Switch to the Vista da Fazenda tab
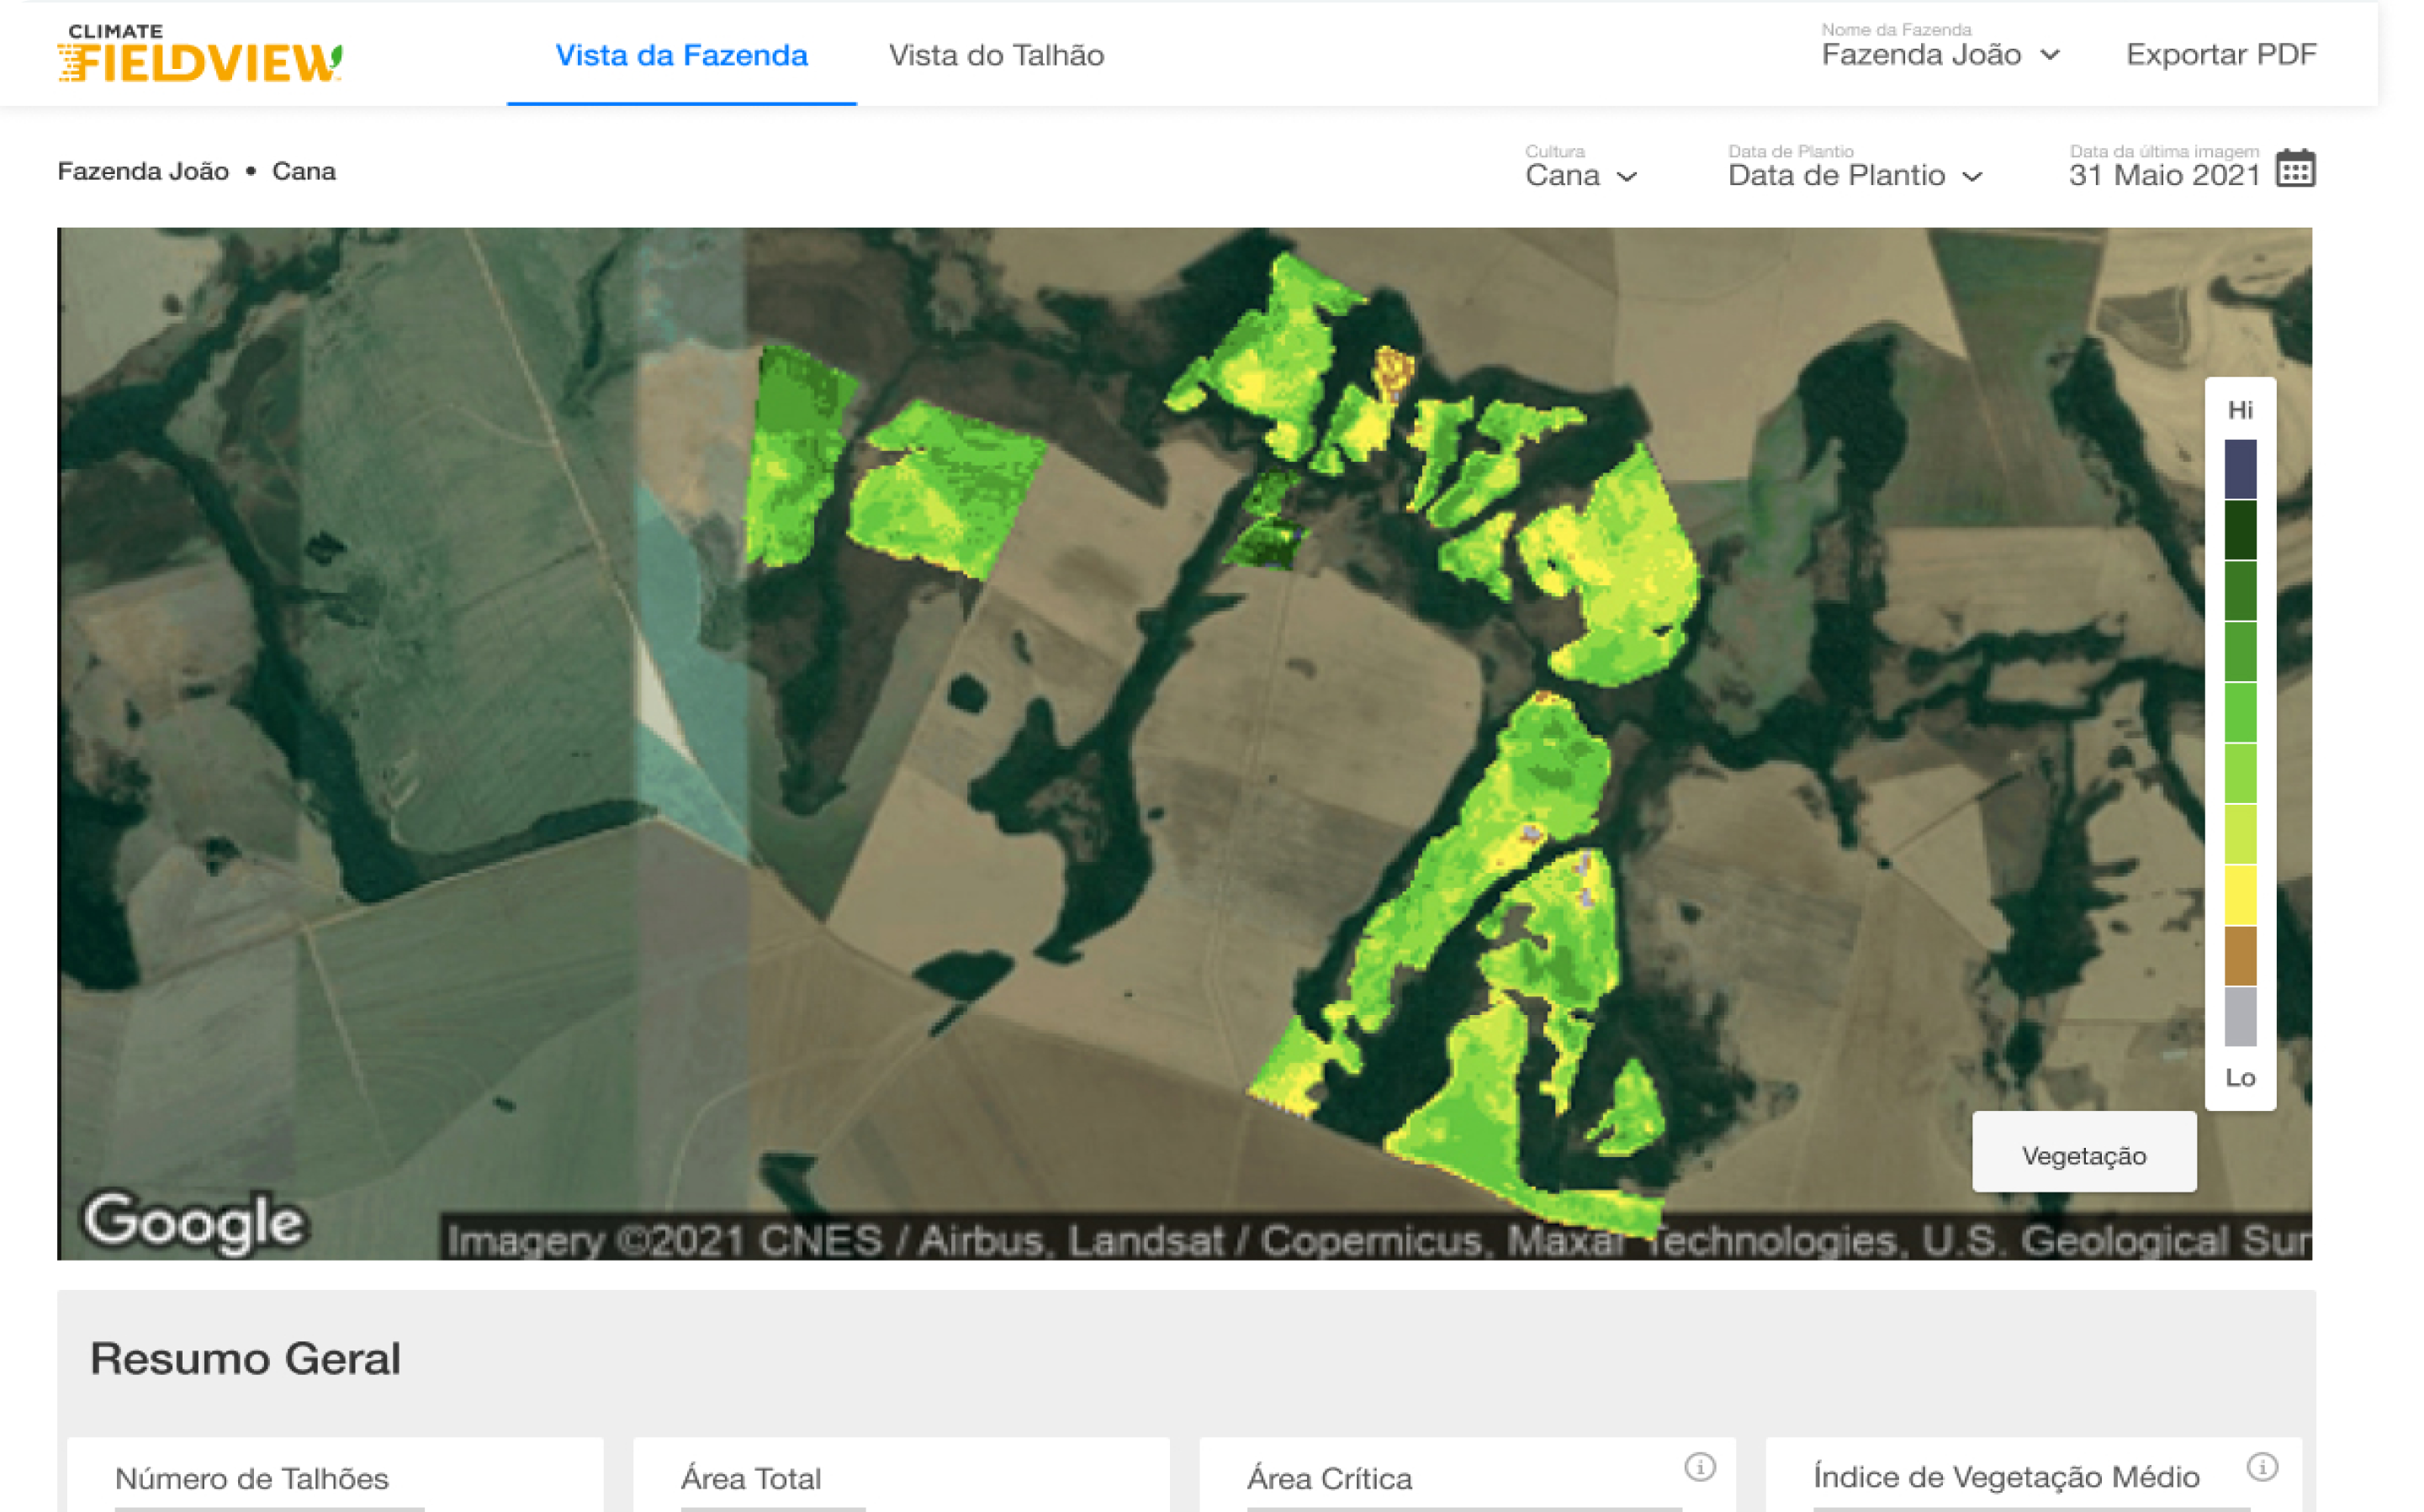2424x1512 pixels. click(x=682, y=55)
